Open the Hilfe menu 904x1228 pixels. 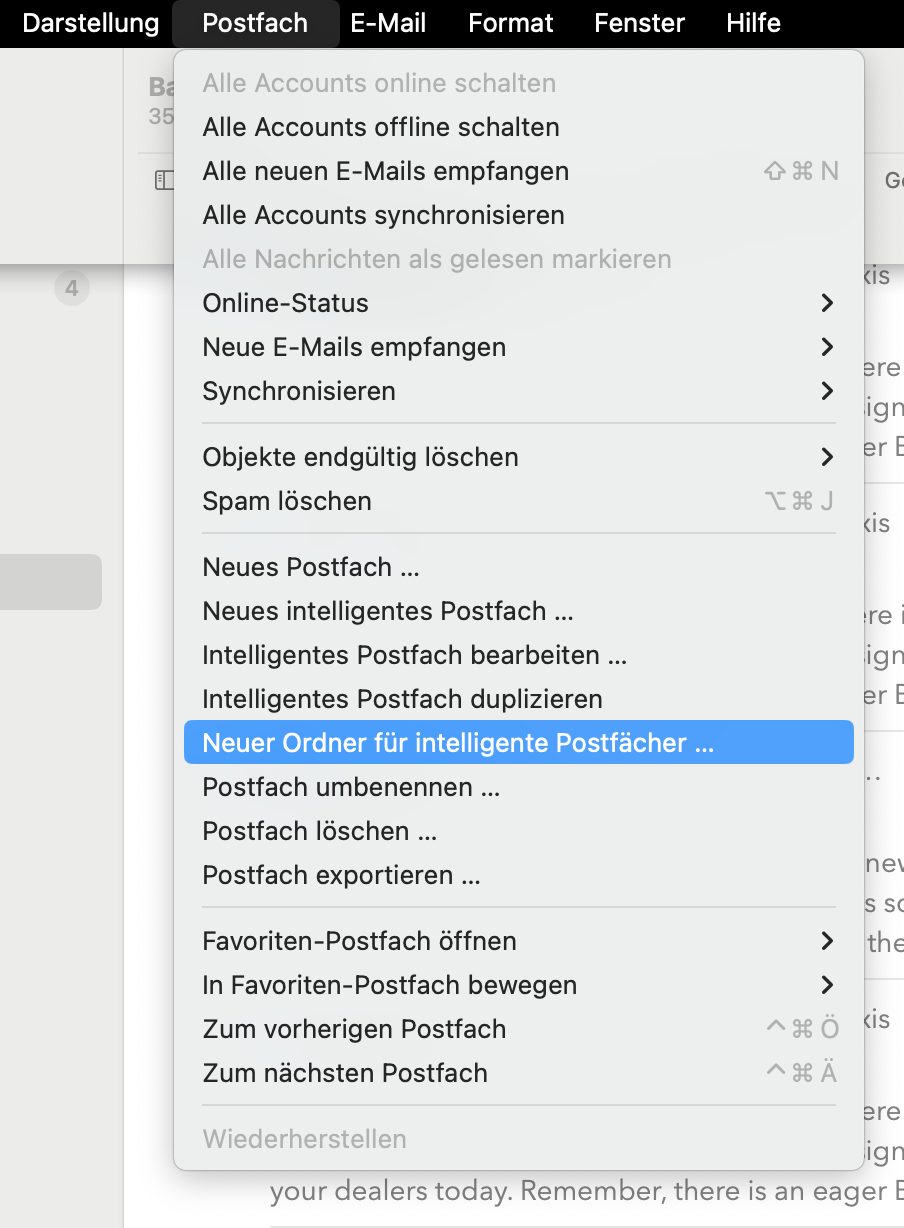click(x=753, y=23)
